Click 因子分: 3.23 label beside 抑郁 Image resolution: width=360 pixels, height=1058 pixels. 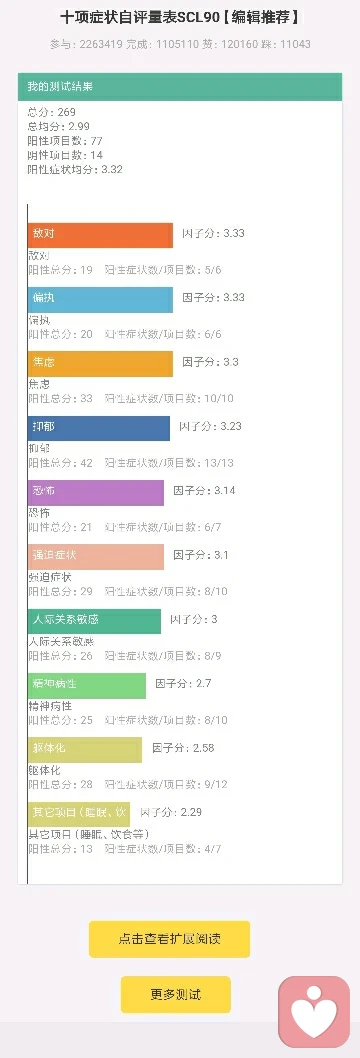pos(210,426)
